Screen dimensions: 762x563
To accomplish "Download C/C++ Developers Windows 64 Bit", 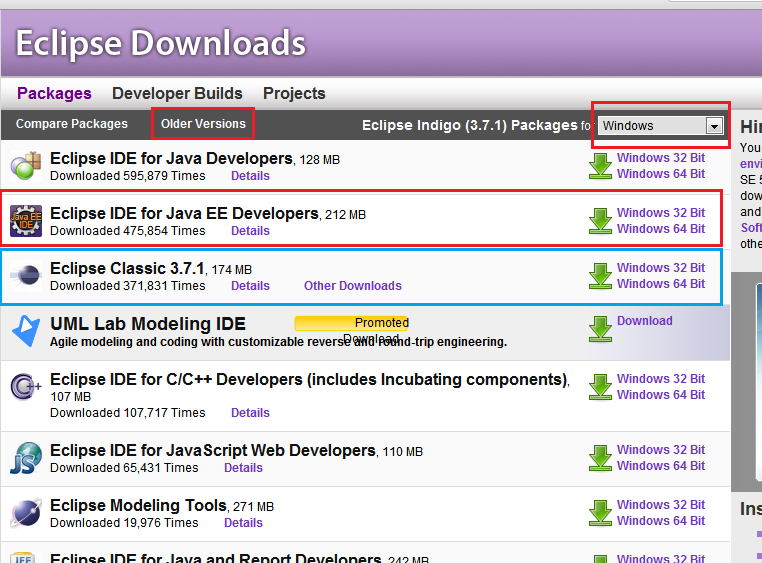I will click(x=661, y=395).
